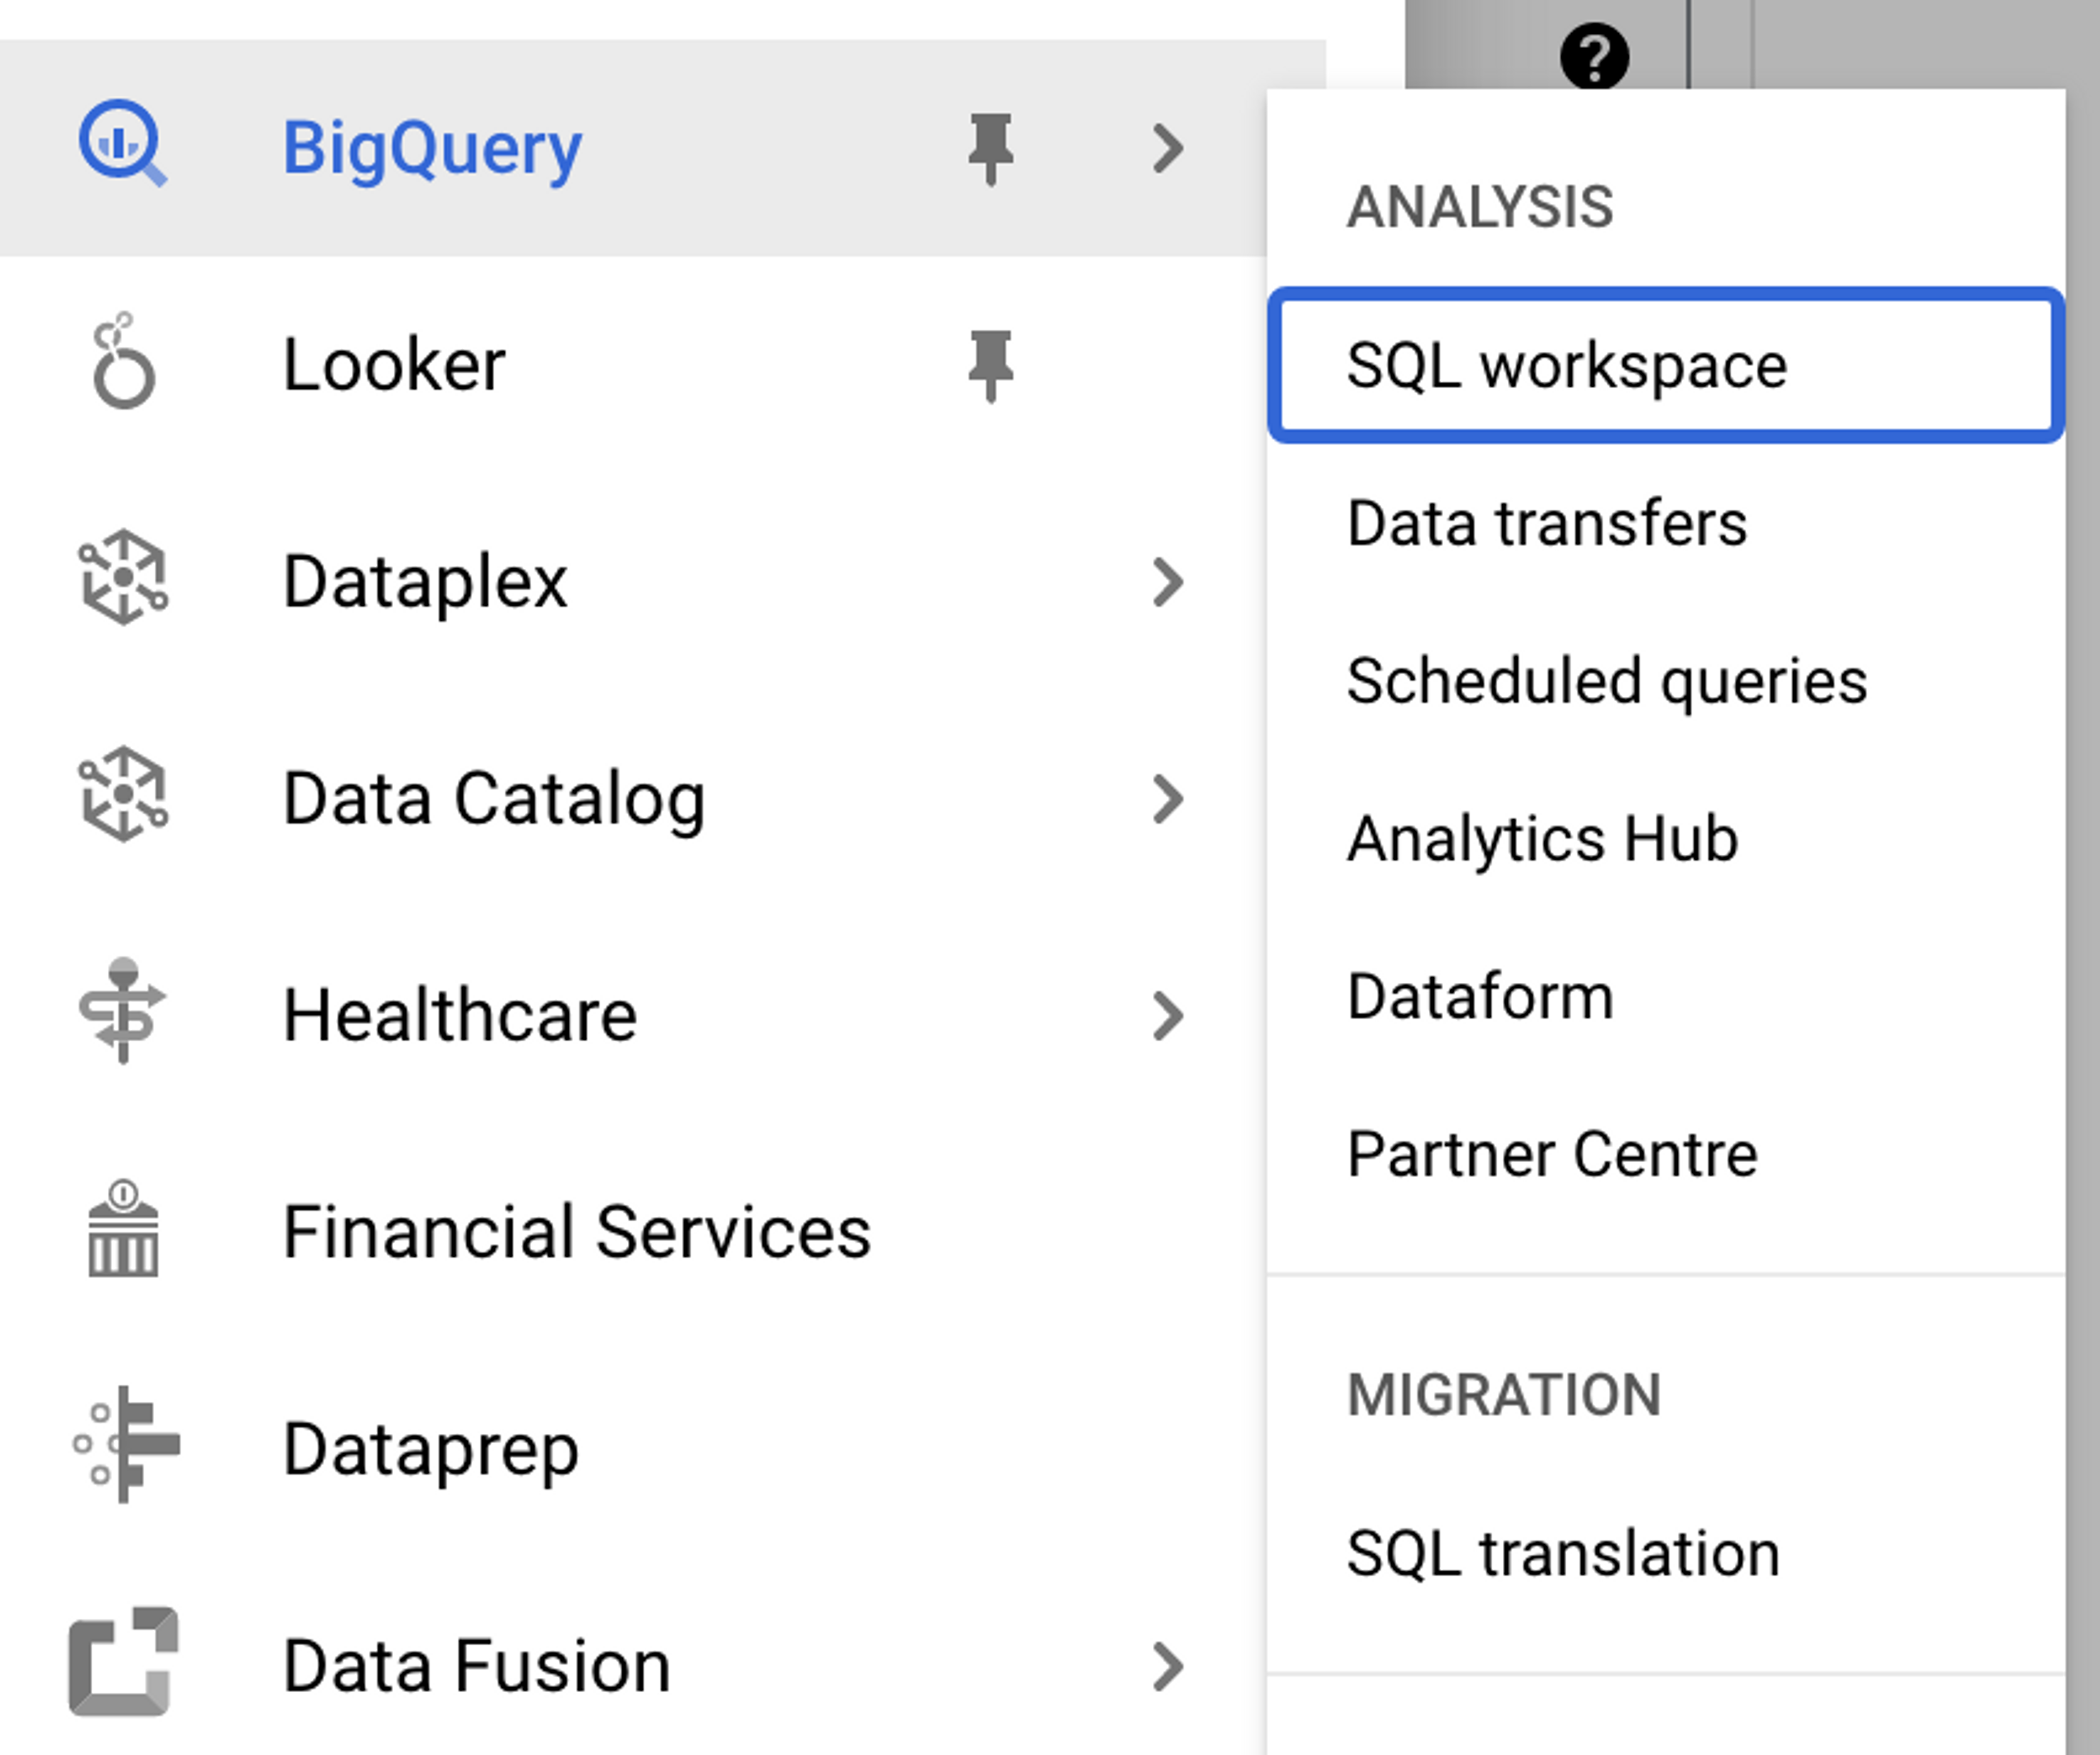Open Dataform from the submenu
The height and width of the screenshot is (1755, 2100).
click(x=1666, y=996)
